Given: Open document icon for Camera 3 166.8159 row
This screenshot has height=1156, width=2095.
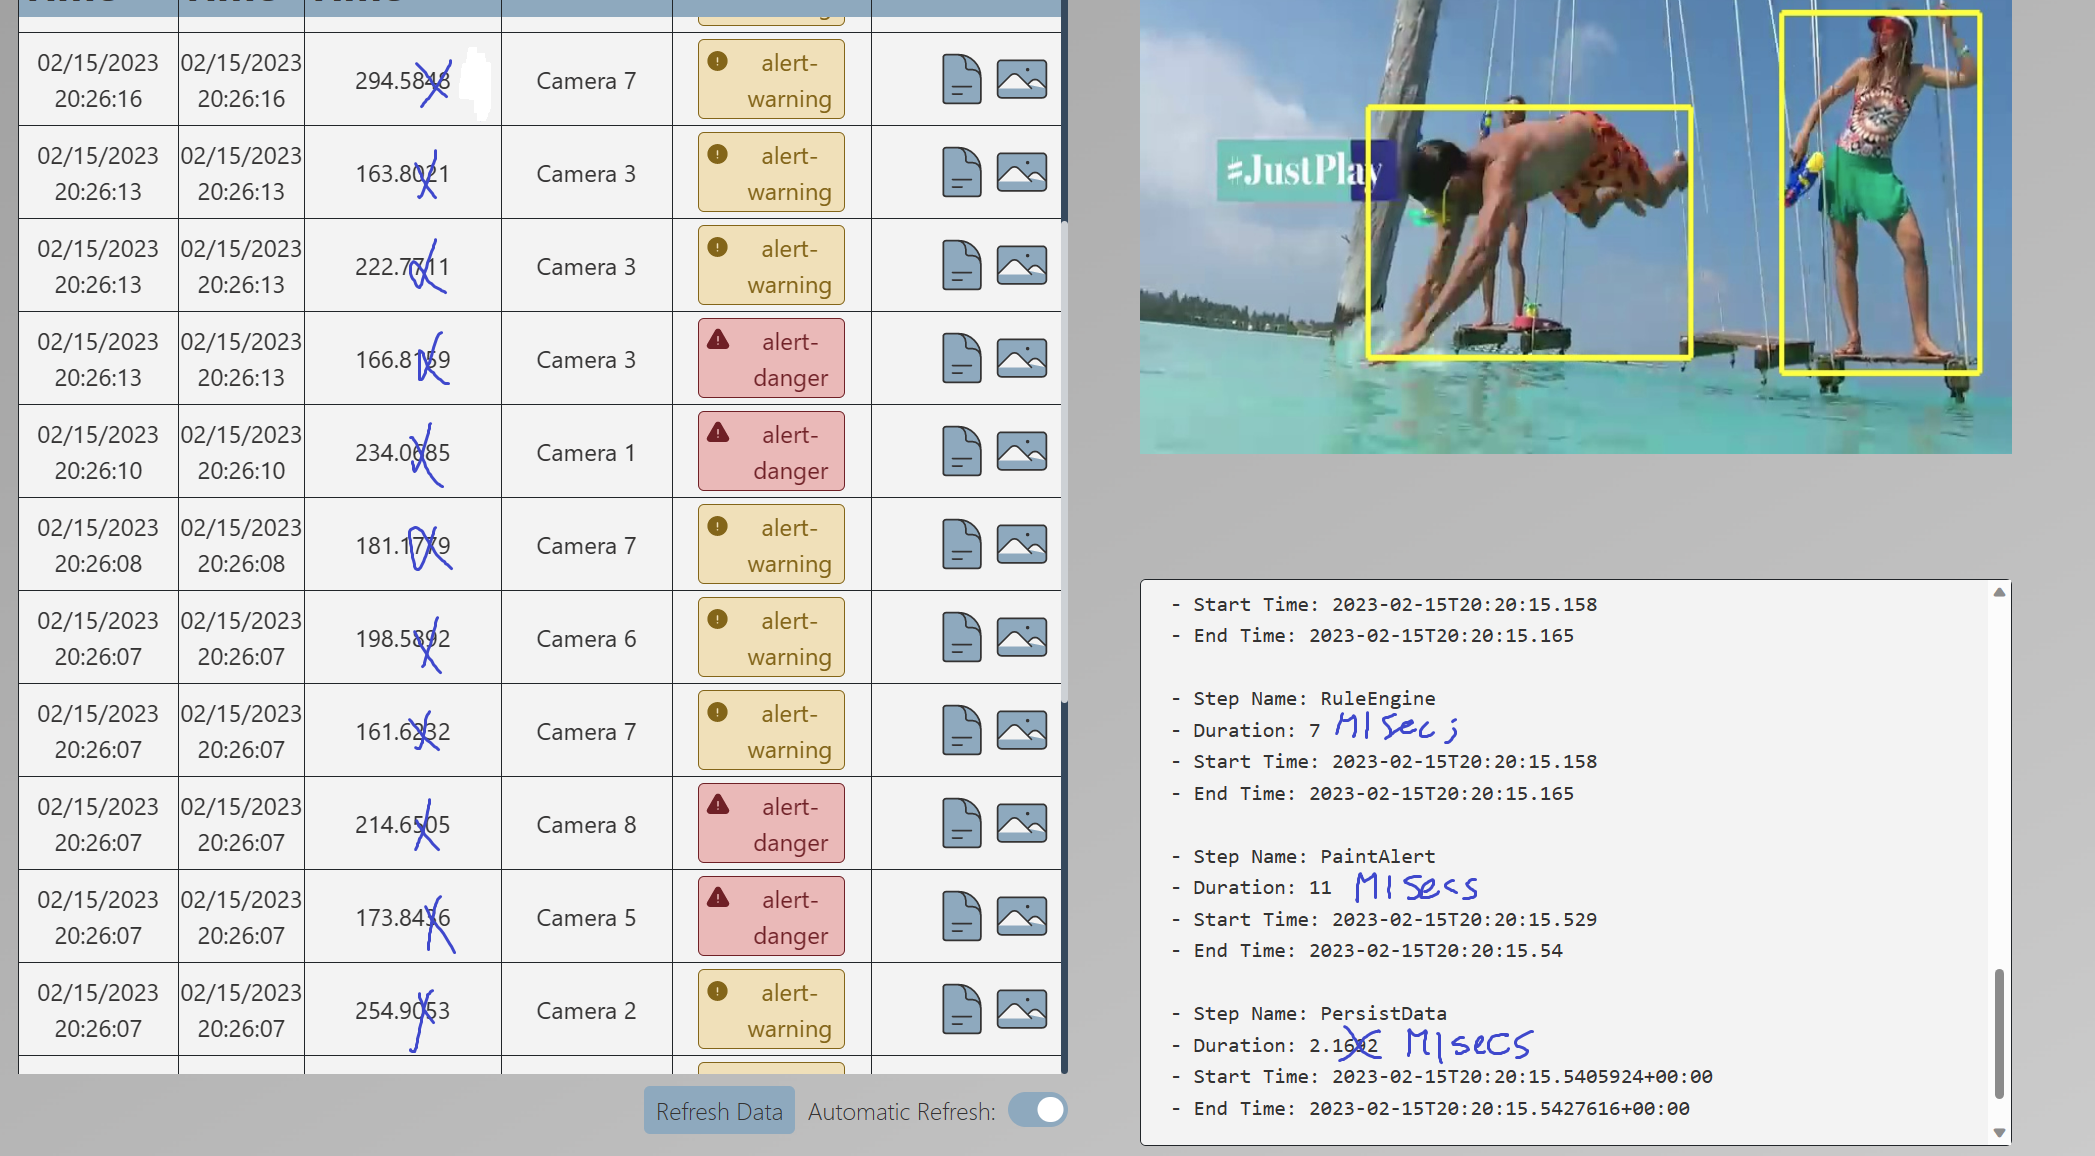Looking at the screenshot, I should pyautogui.click(x=961, y=359).
